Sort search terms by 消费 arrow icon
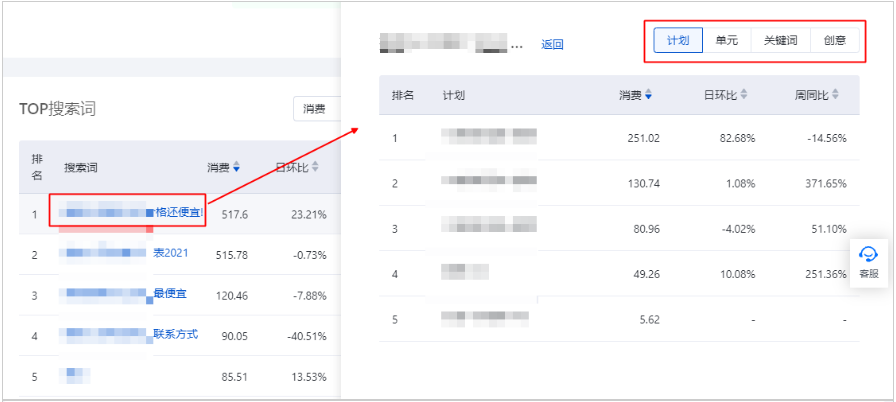This screenshot has width=896, height=402. tap(236, 167)
